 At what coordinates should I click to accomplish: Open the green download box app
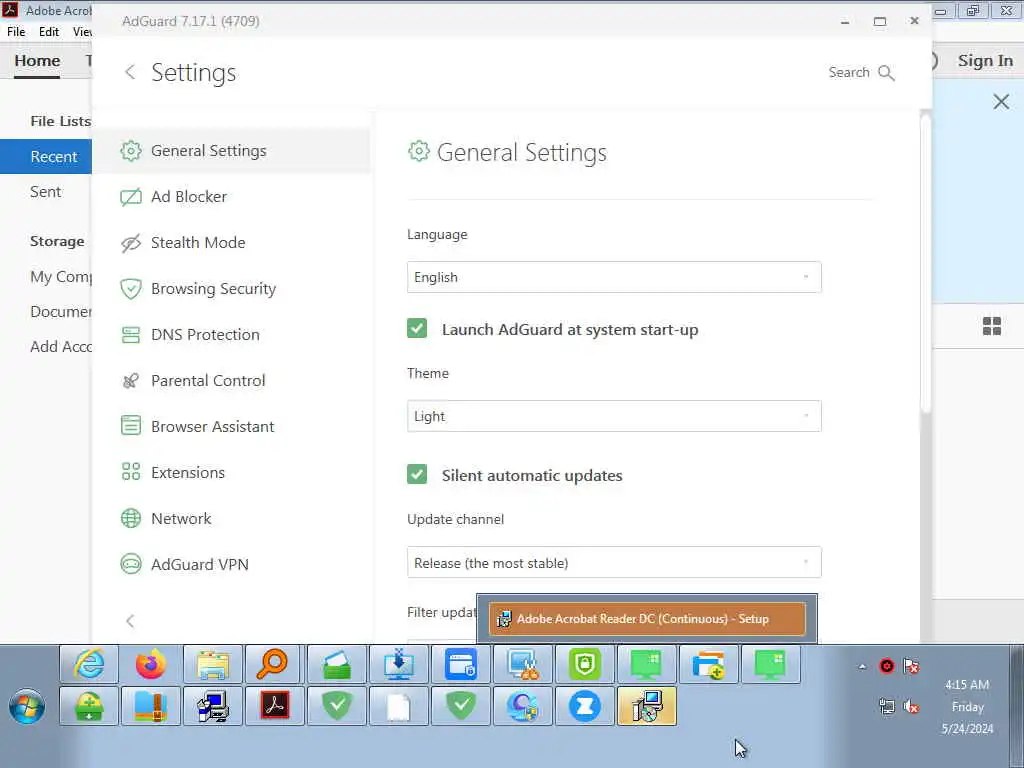(89, 706)
